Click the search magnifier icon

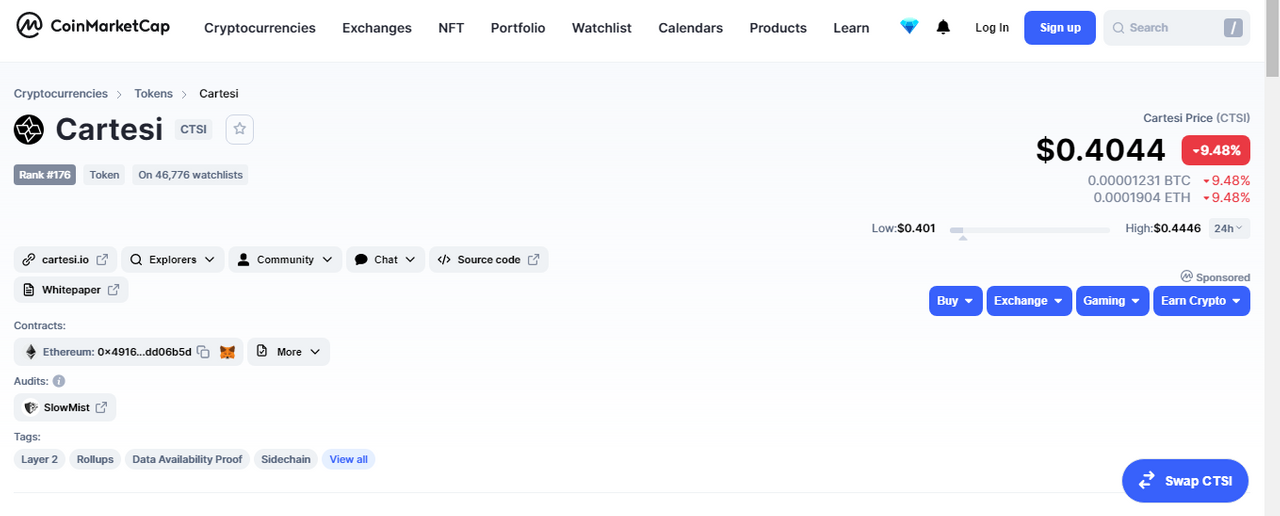[1118, 28]
